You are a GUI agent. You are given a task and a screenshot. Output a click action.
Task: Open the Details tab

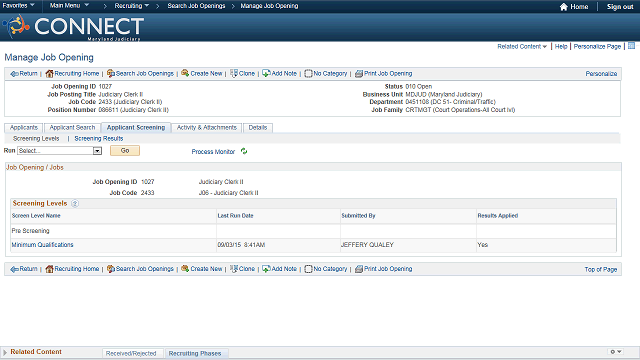[258, 128]
